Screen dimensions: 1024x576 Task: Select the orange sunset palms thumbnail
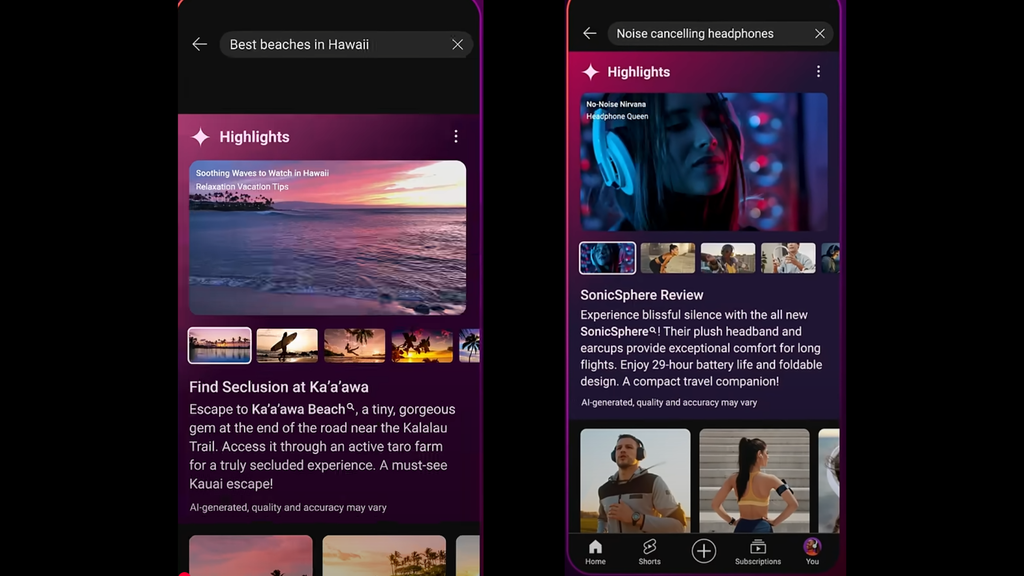pos(422,345)
